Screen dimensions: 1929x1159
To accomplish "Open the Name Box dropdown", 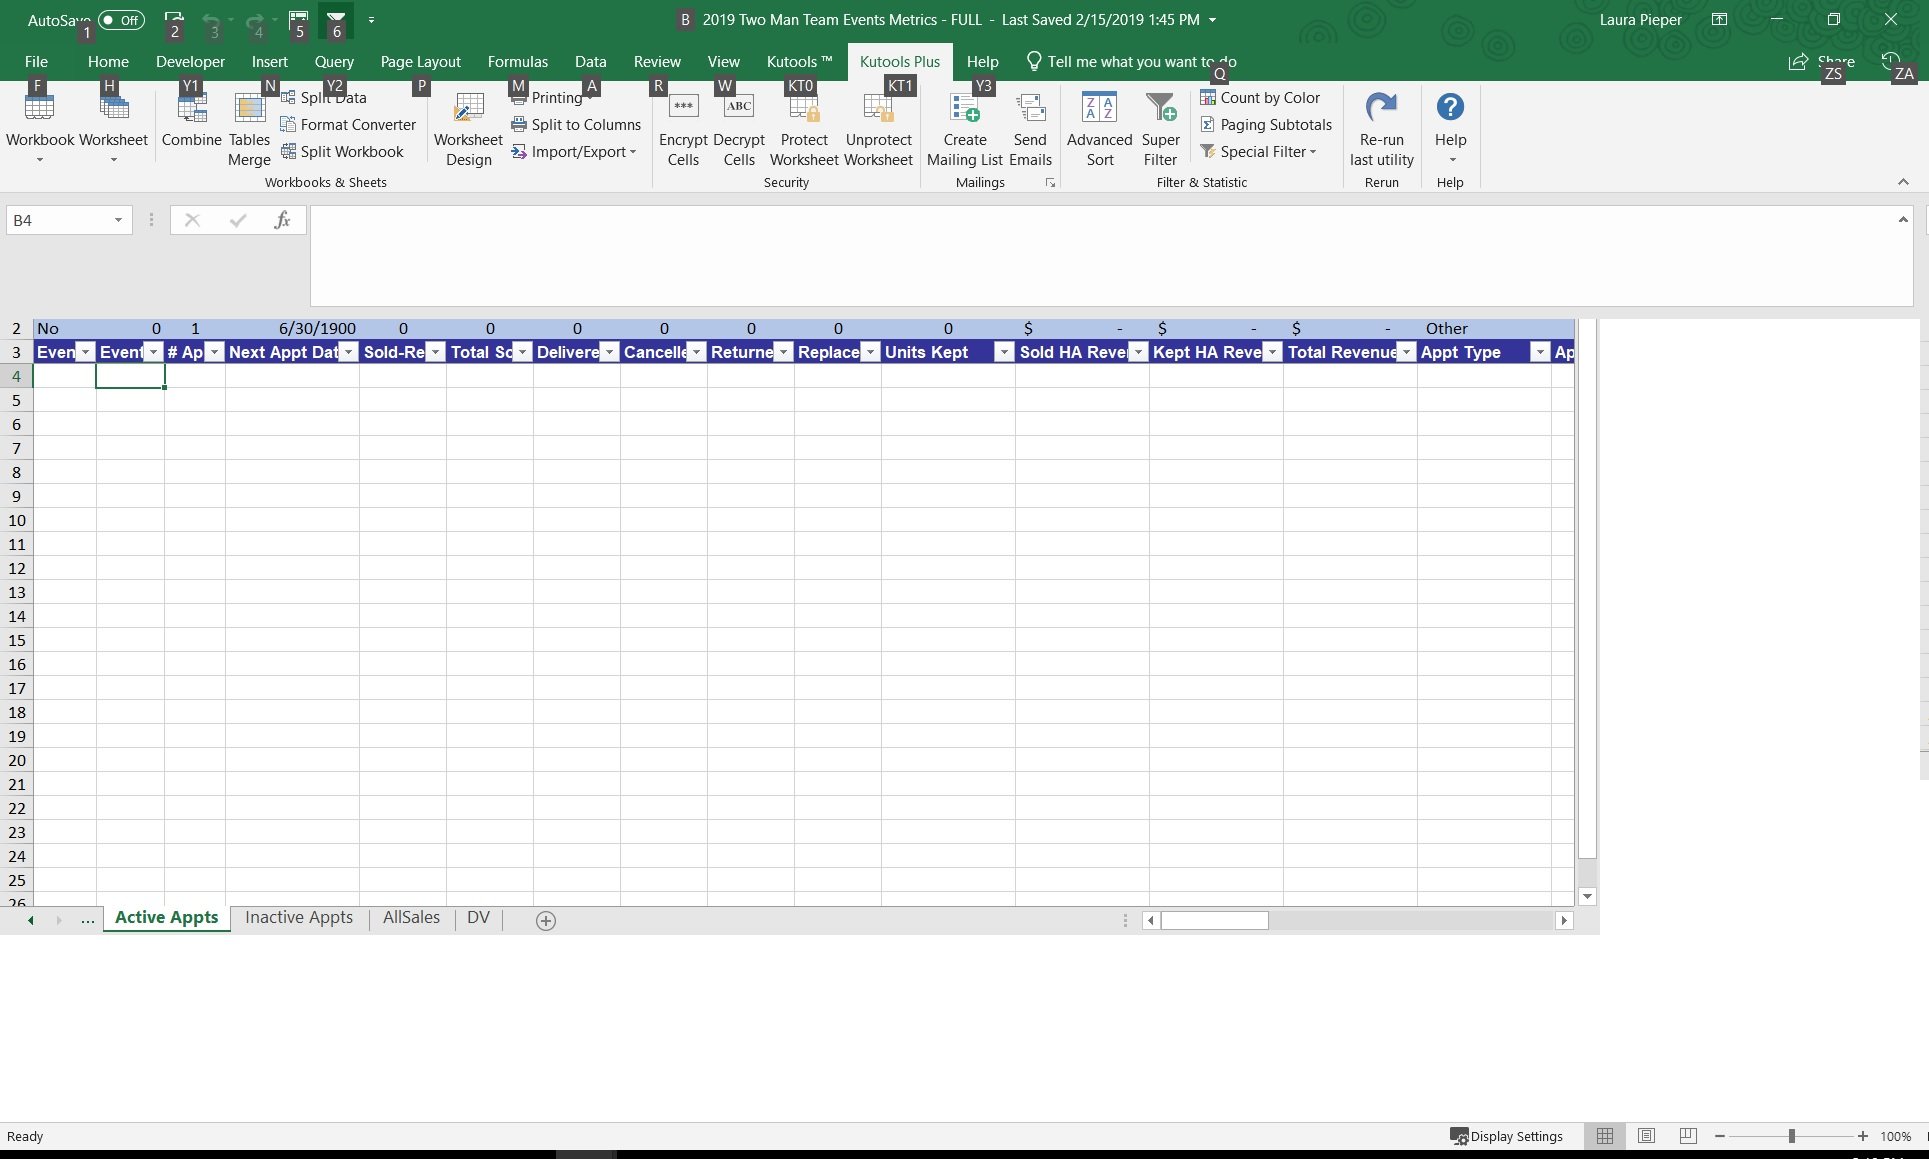I will [118, 220].
